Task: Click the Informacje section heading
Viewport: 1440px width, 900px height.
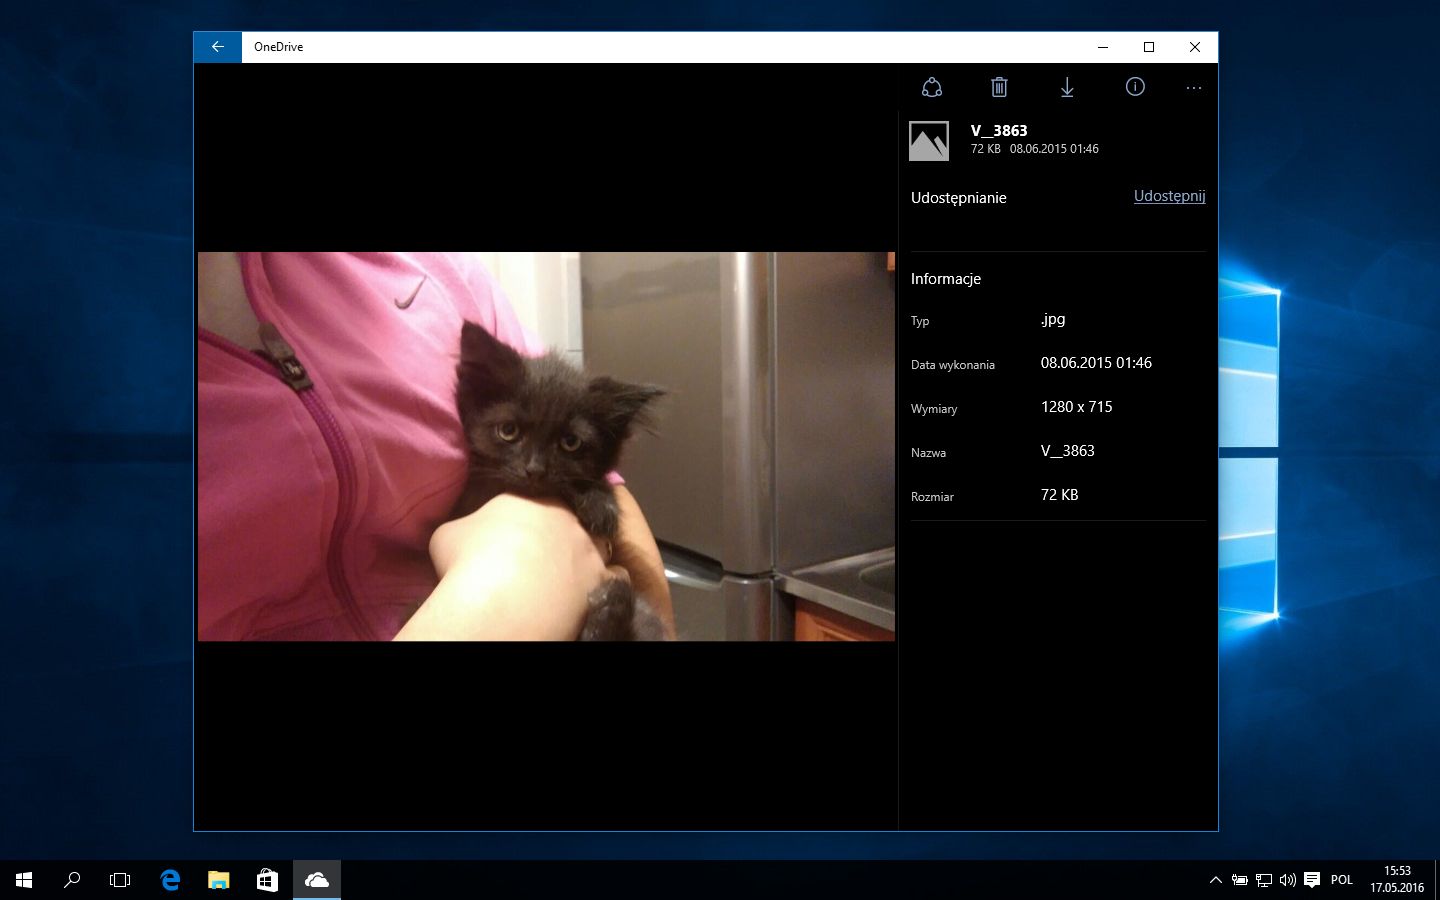Action: (x=946, y=279)
